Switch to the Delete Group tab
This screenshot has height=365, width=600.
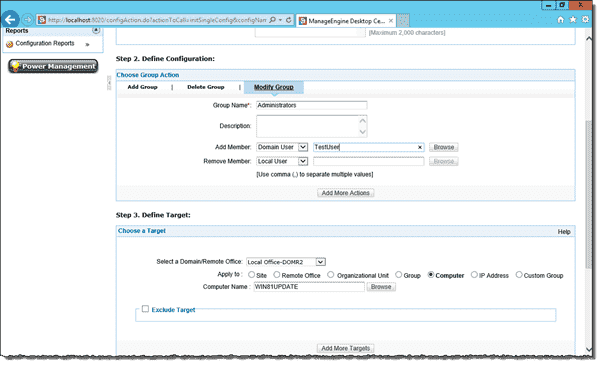(x=205, y=87)
